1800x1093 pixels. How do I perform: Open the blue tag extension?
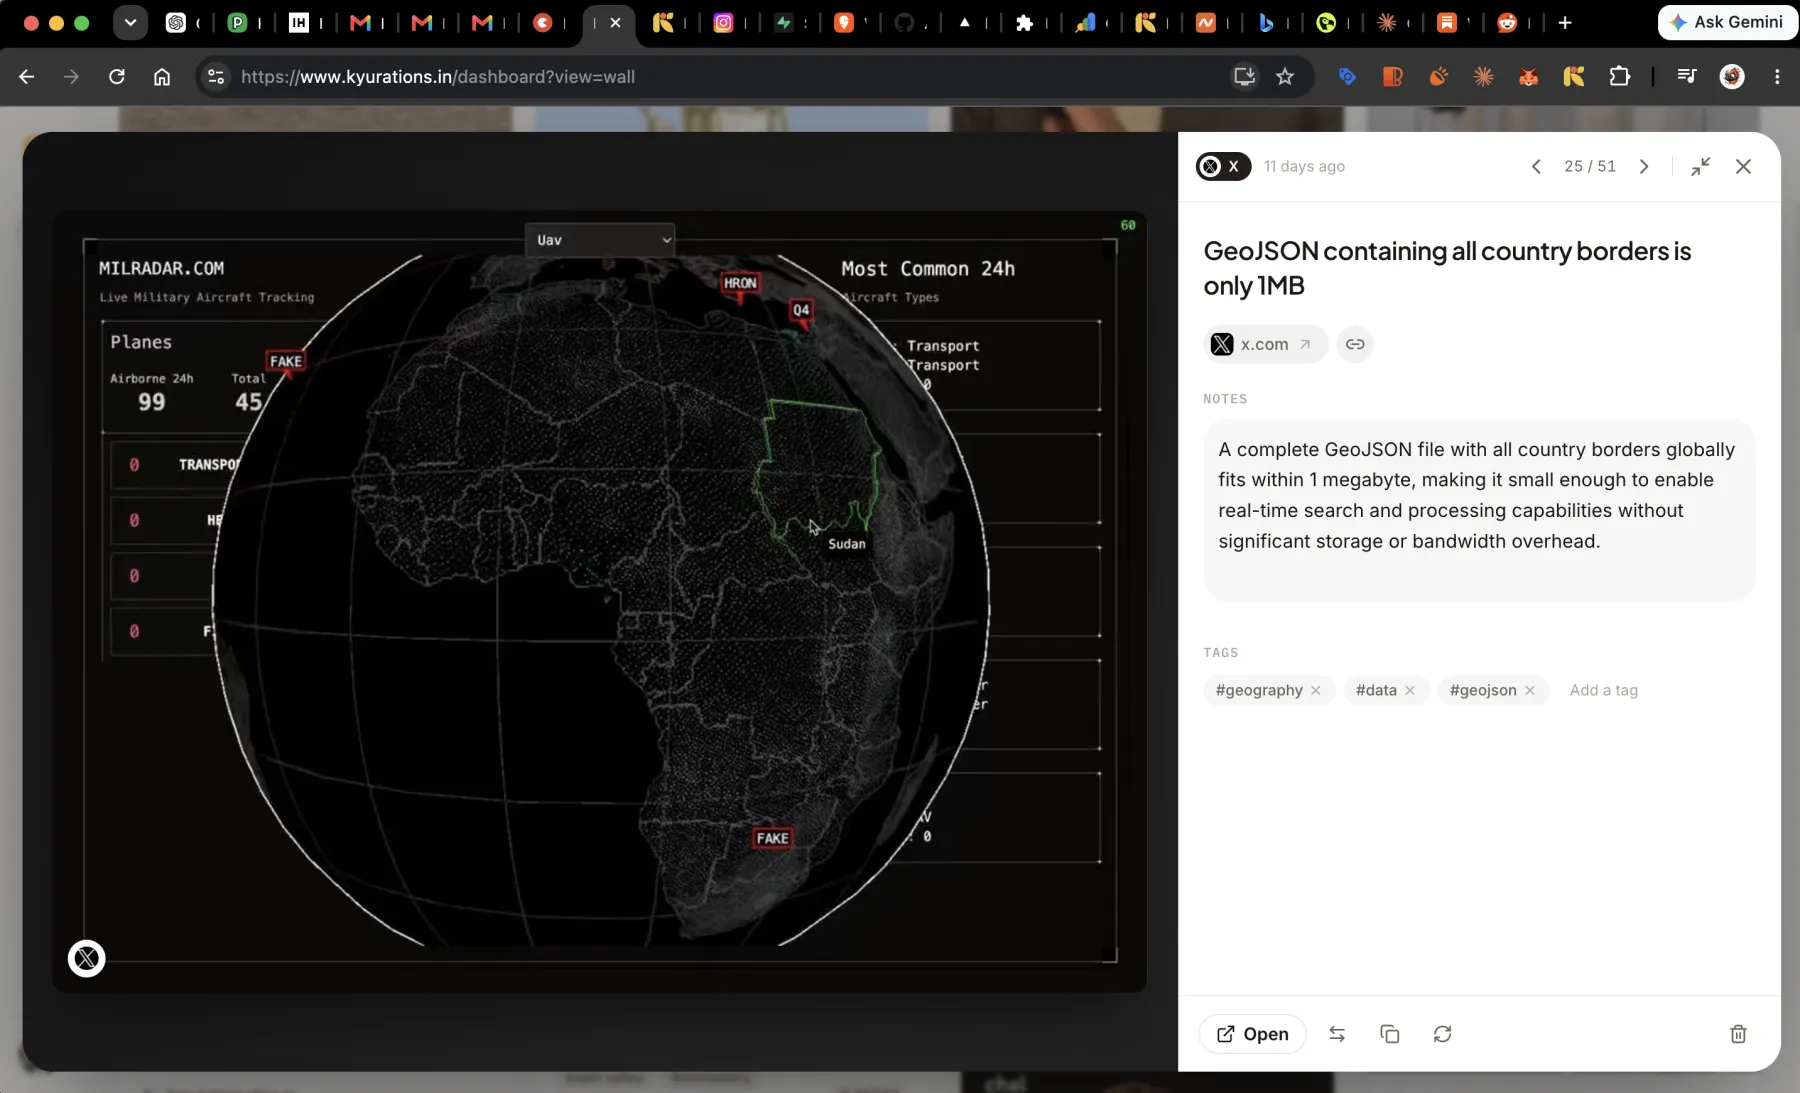(x=1347, y=77)
